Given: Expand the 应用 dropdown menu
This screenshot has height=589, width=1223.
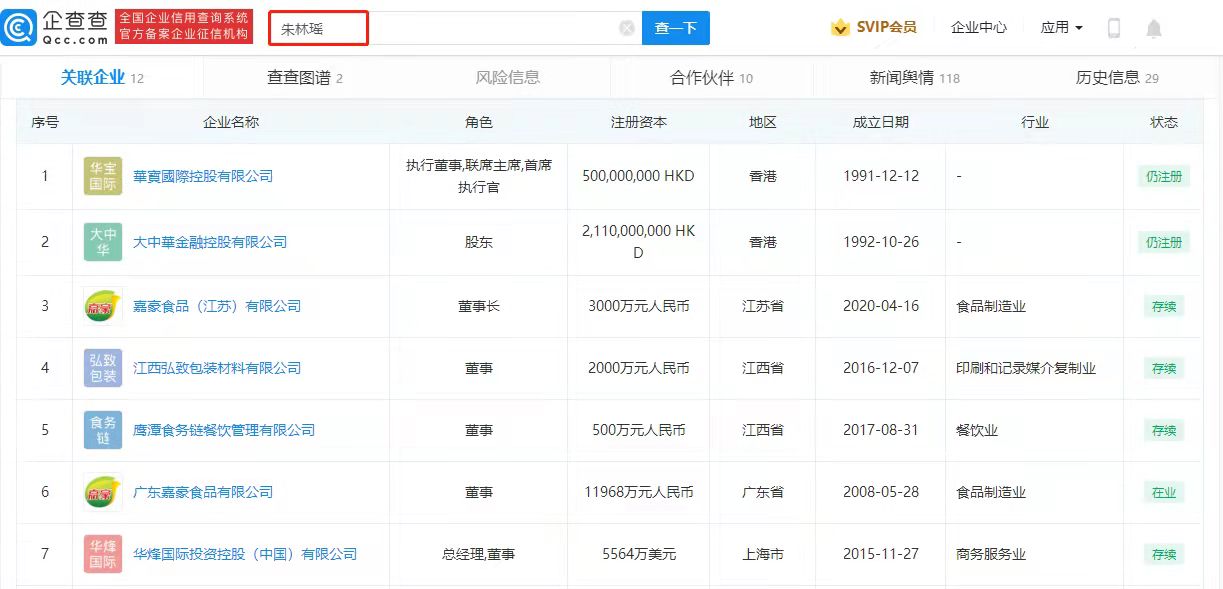Looking at the screenshot, I should 1062,28.
